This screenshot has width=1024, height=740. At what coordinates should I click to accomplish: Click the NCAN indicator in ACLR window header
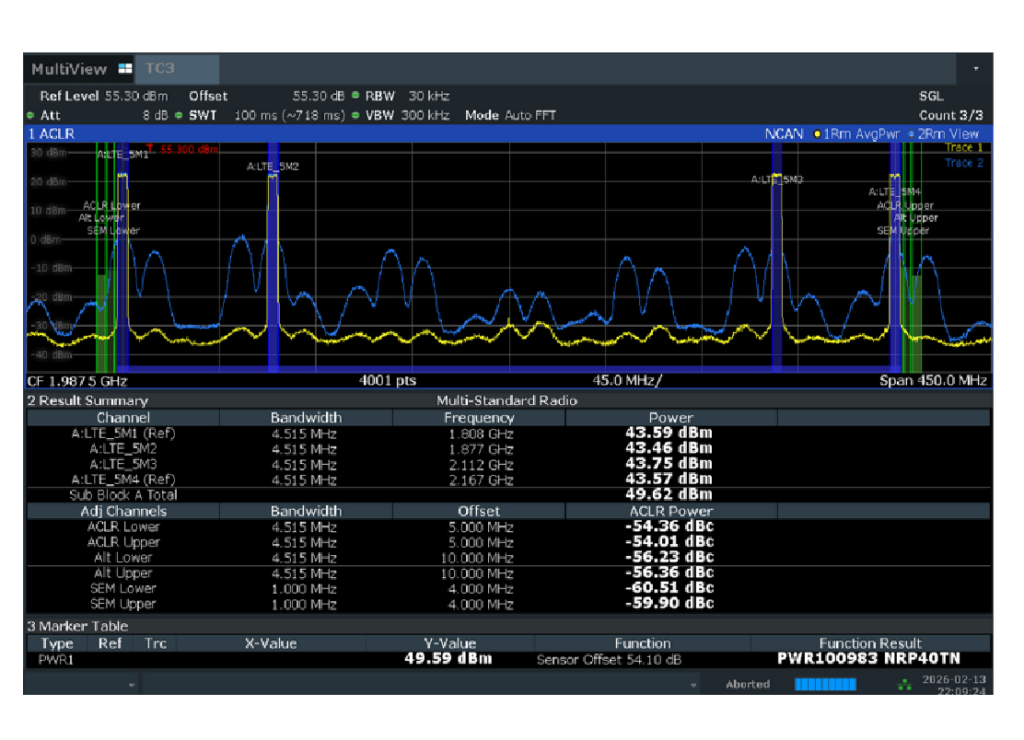click(x=784, y=134)
